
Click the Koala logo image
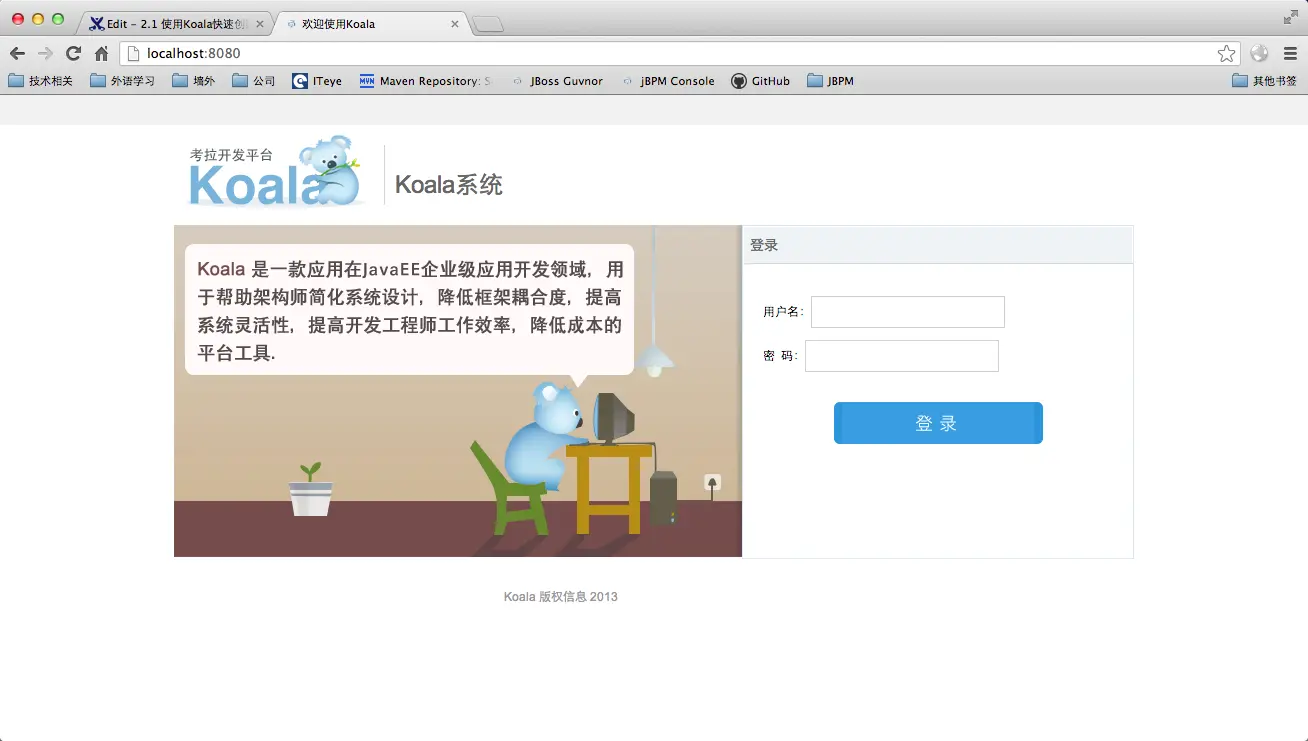[x=277, y=172]
